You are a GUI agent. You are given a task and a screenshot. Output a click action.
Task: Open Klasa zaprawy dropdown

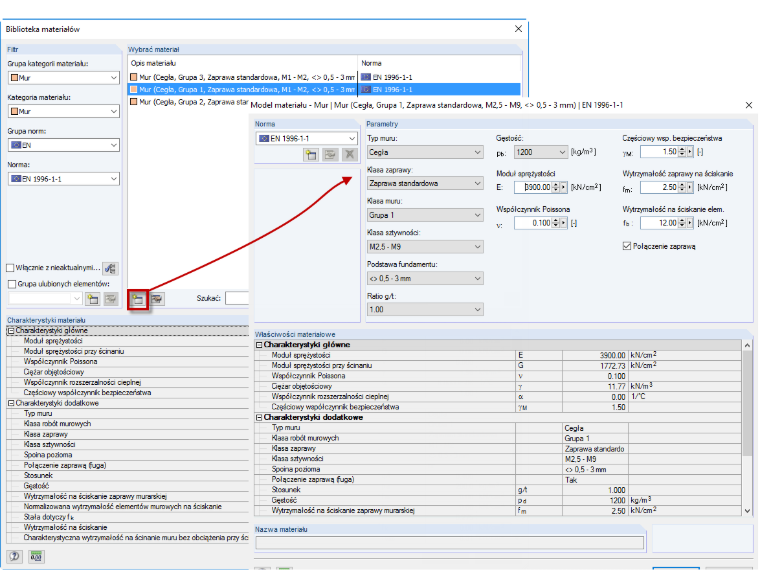coord(477,183)
